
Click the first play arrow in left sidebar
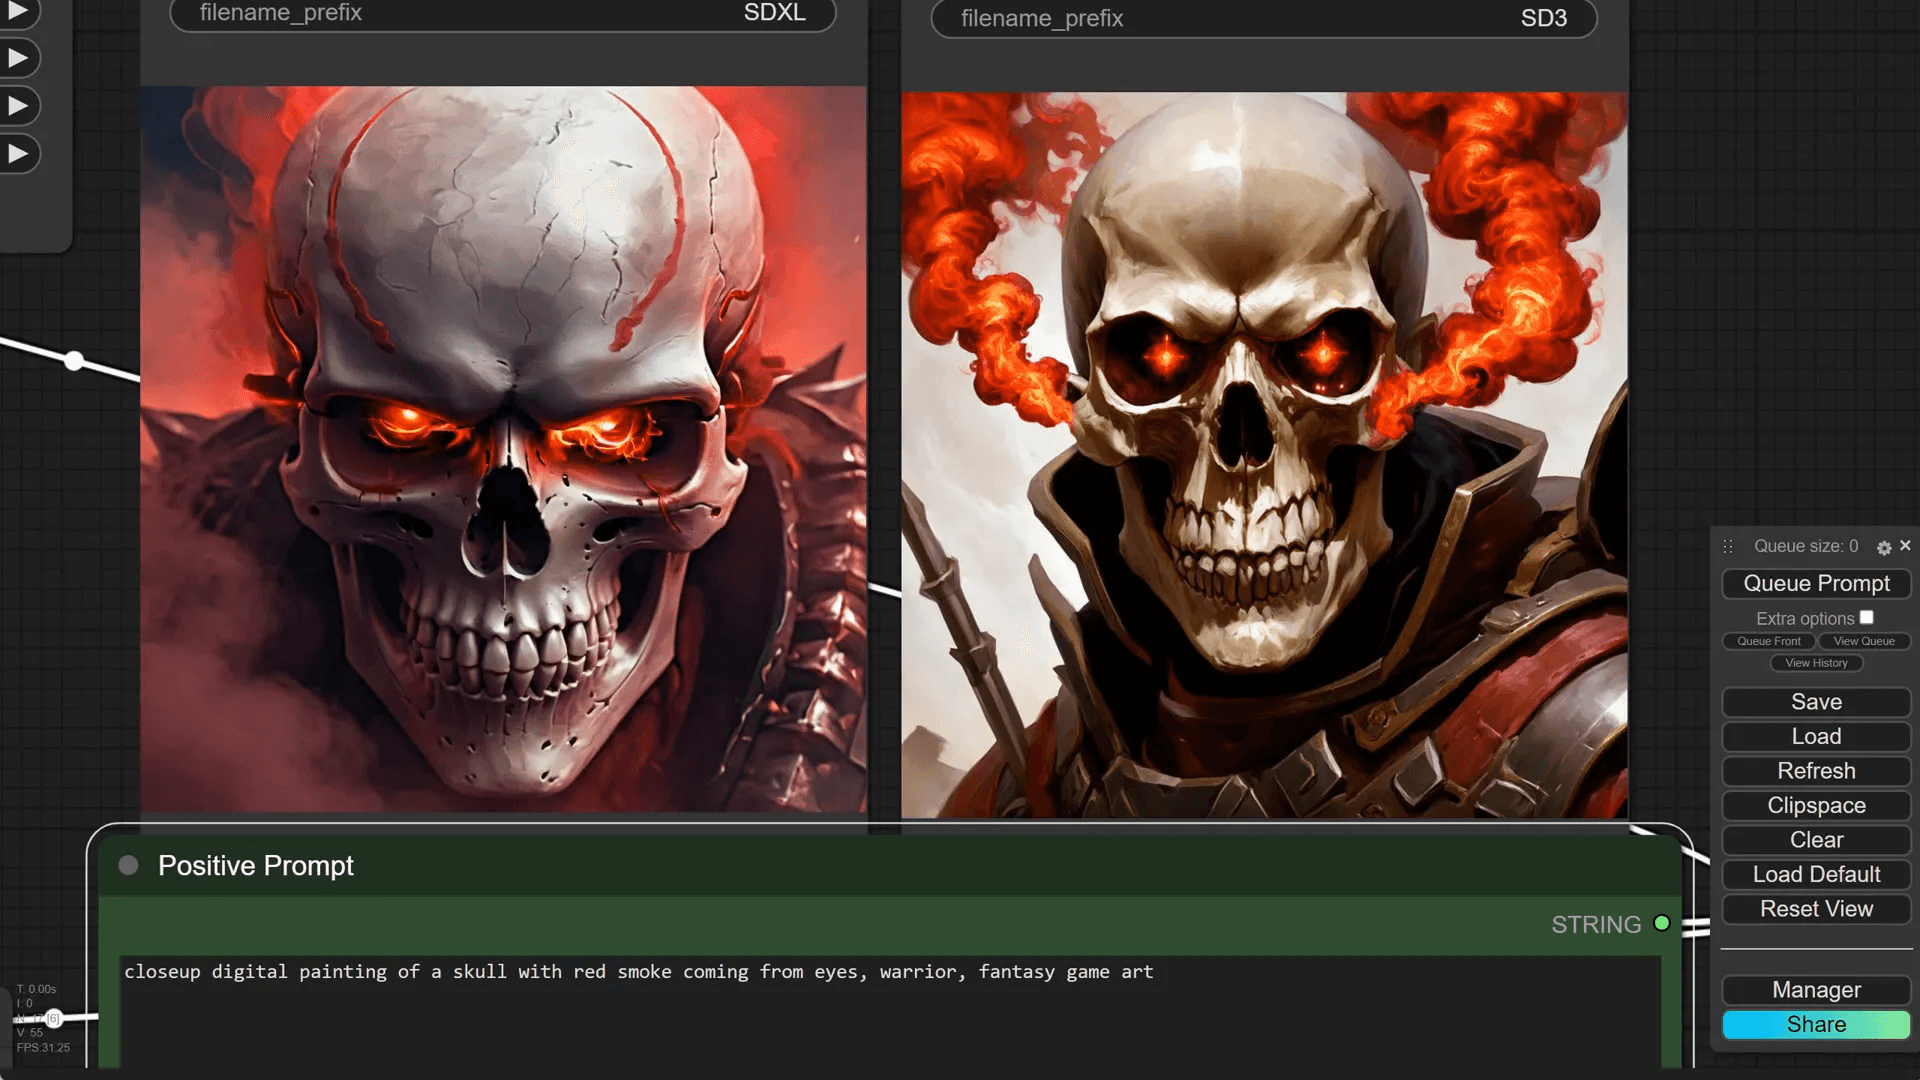click(x=18, y=11)
